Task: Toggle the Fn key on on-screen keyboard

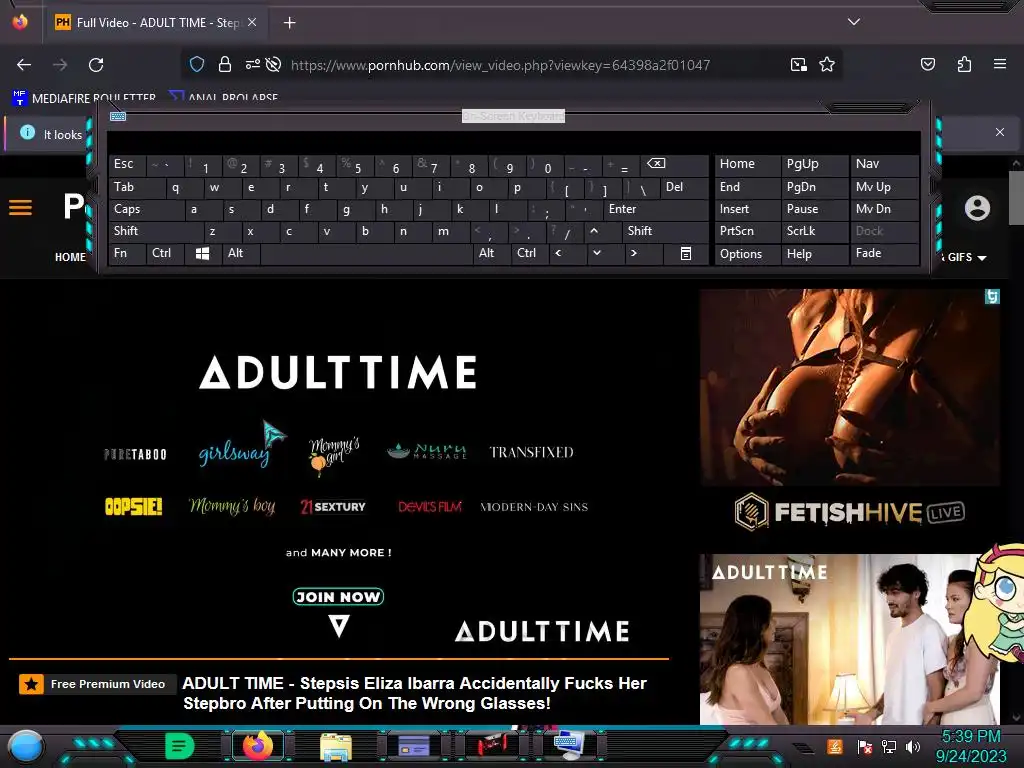Action: (127, 253)
